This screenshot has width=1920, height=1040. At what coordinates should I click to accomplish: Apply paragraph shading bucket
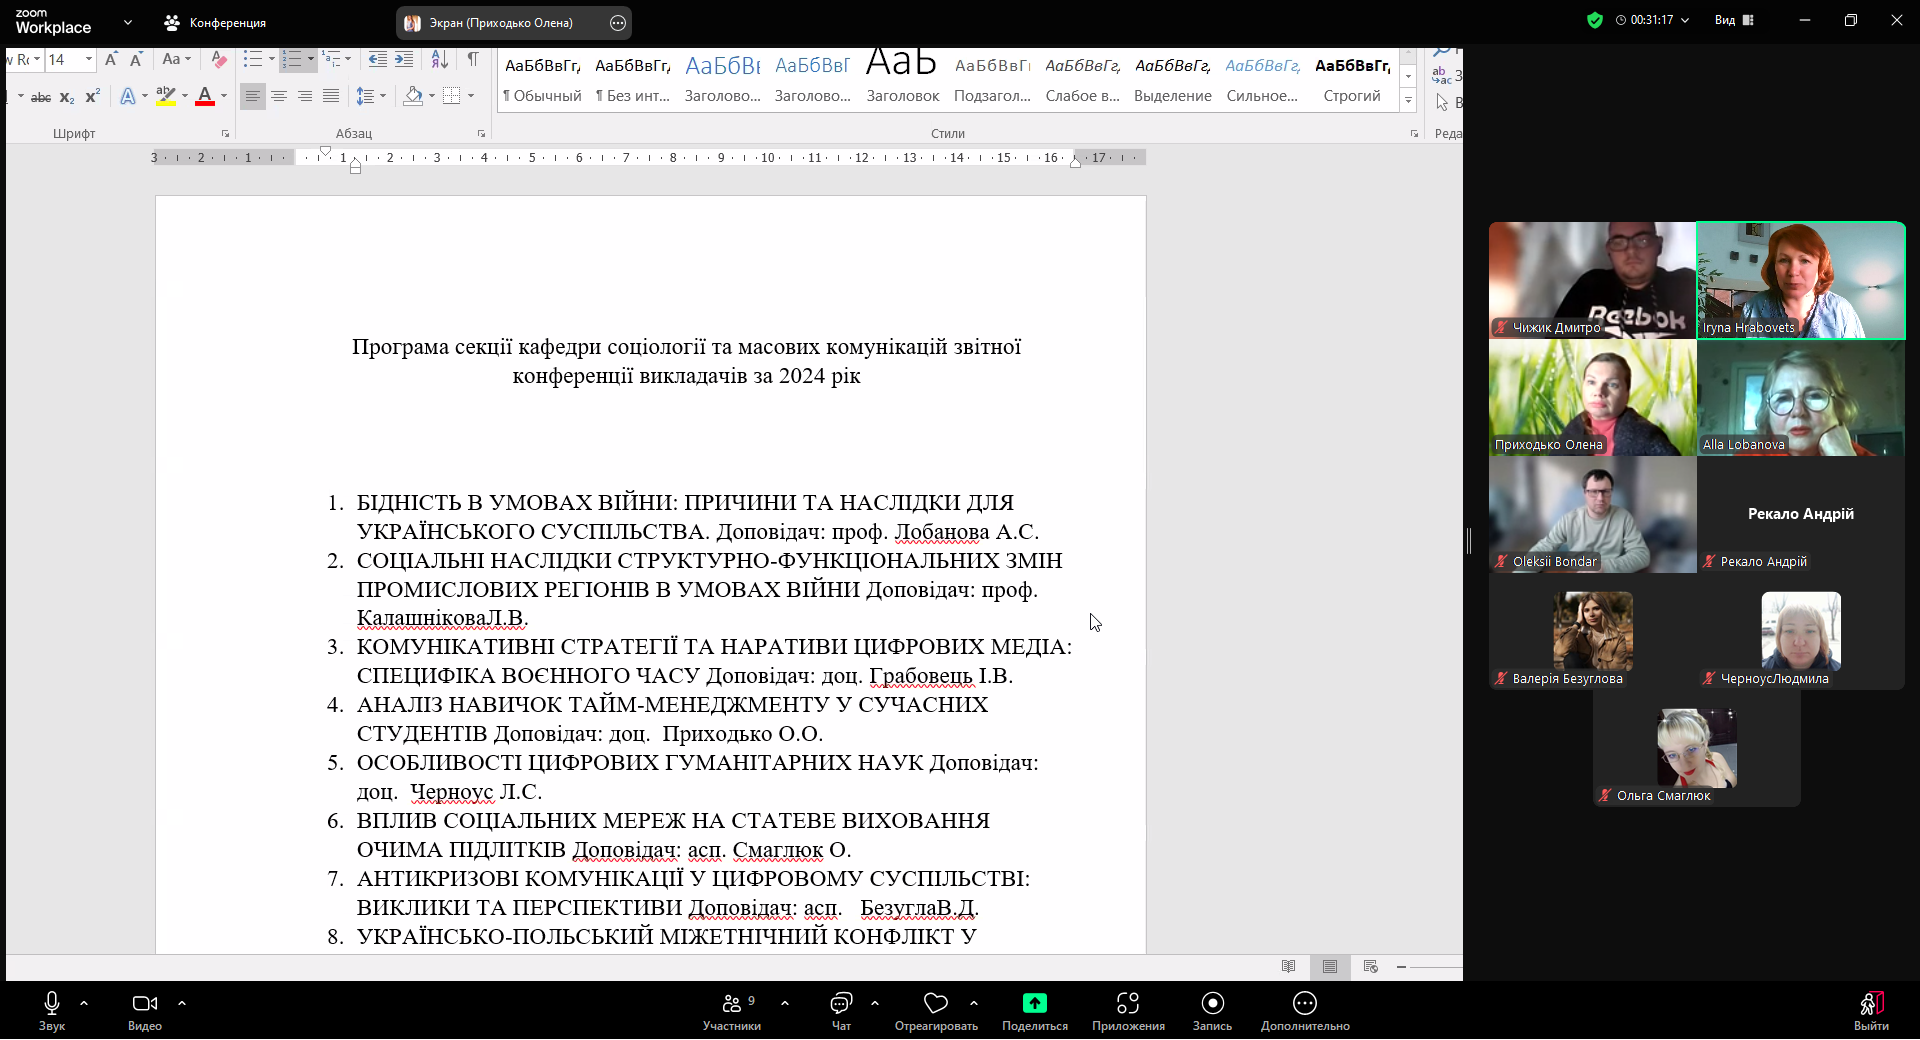click(412, 97)
